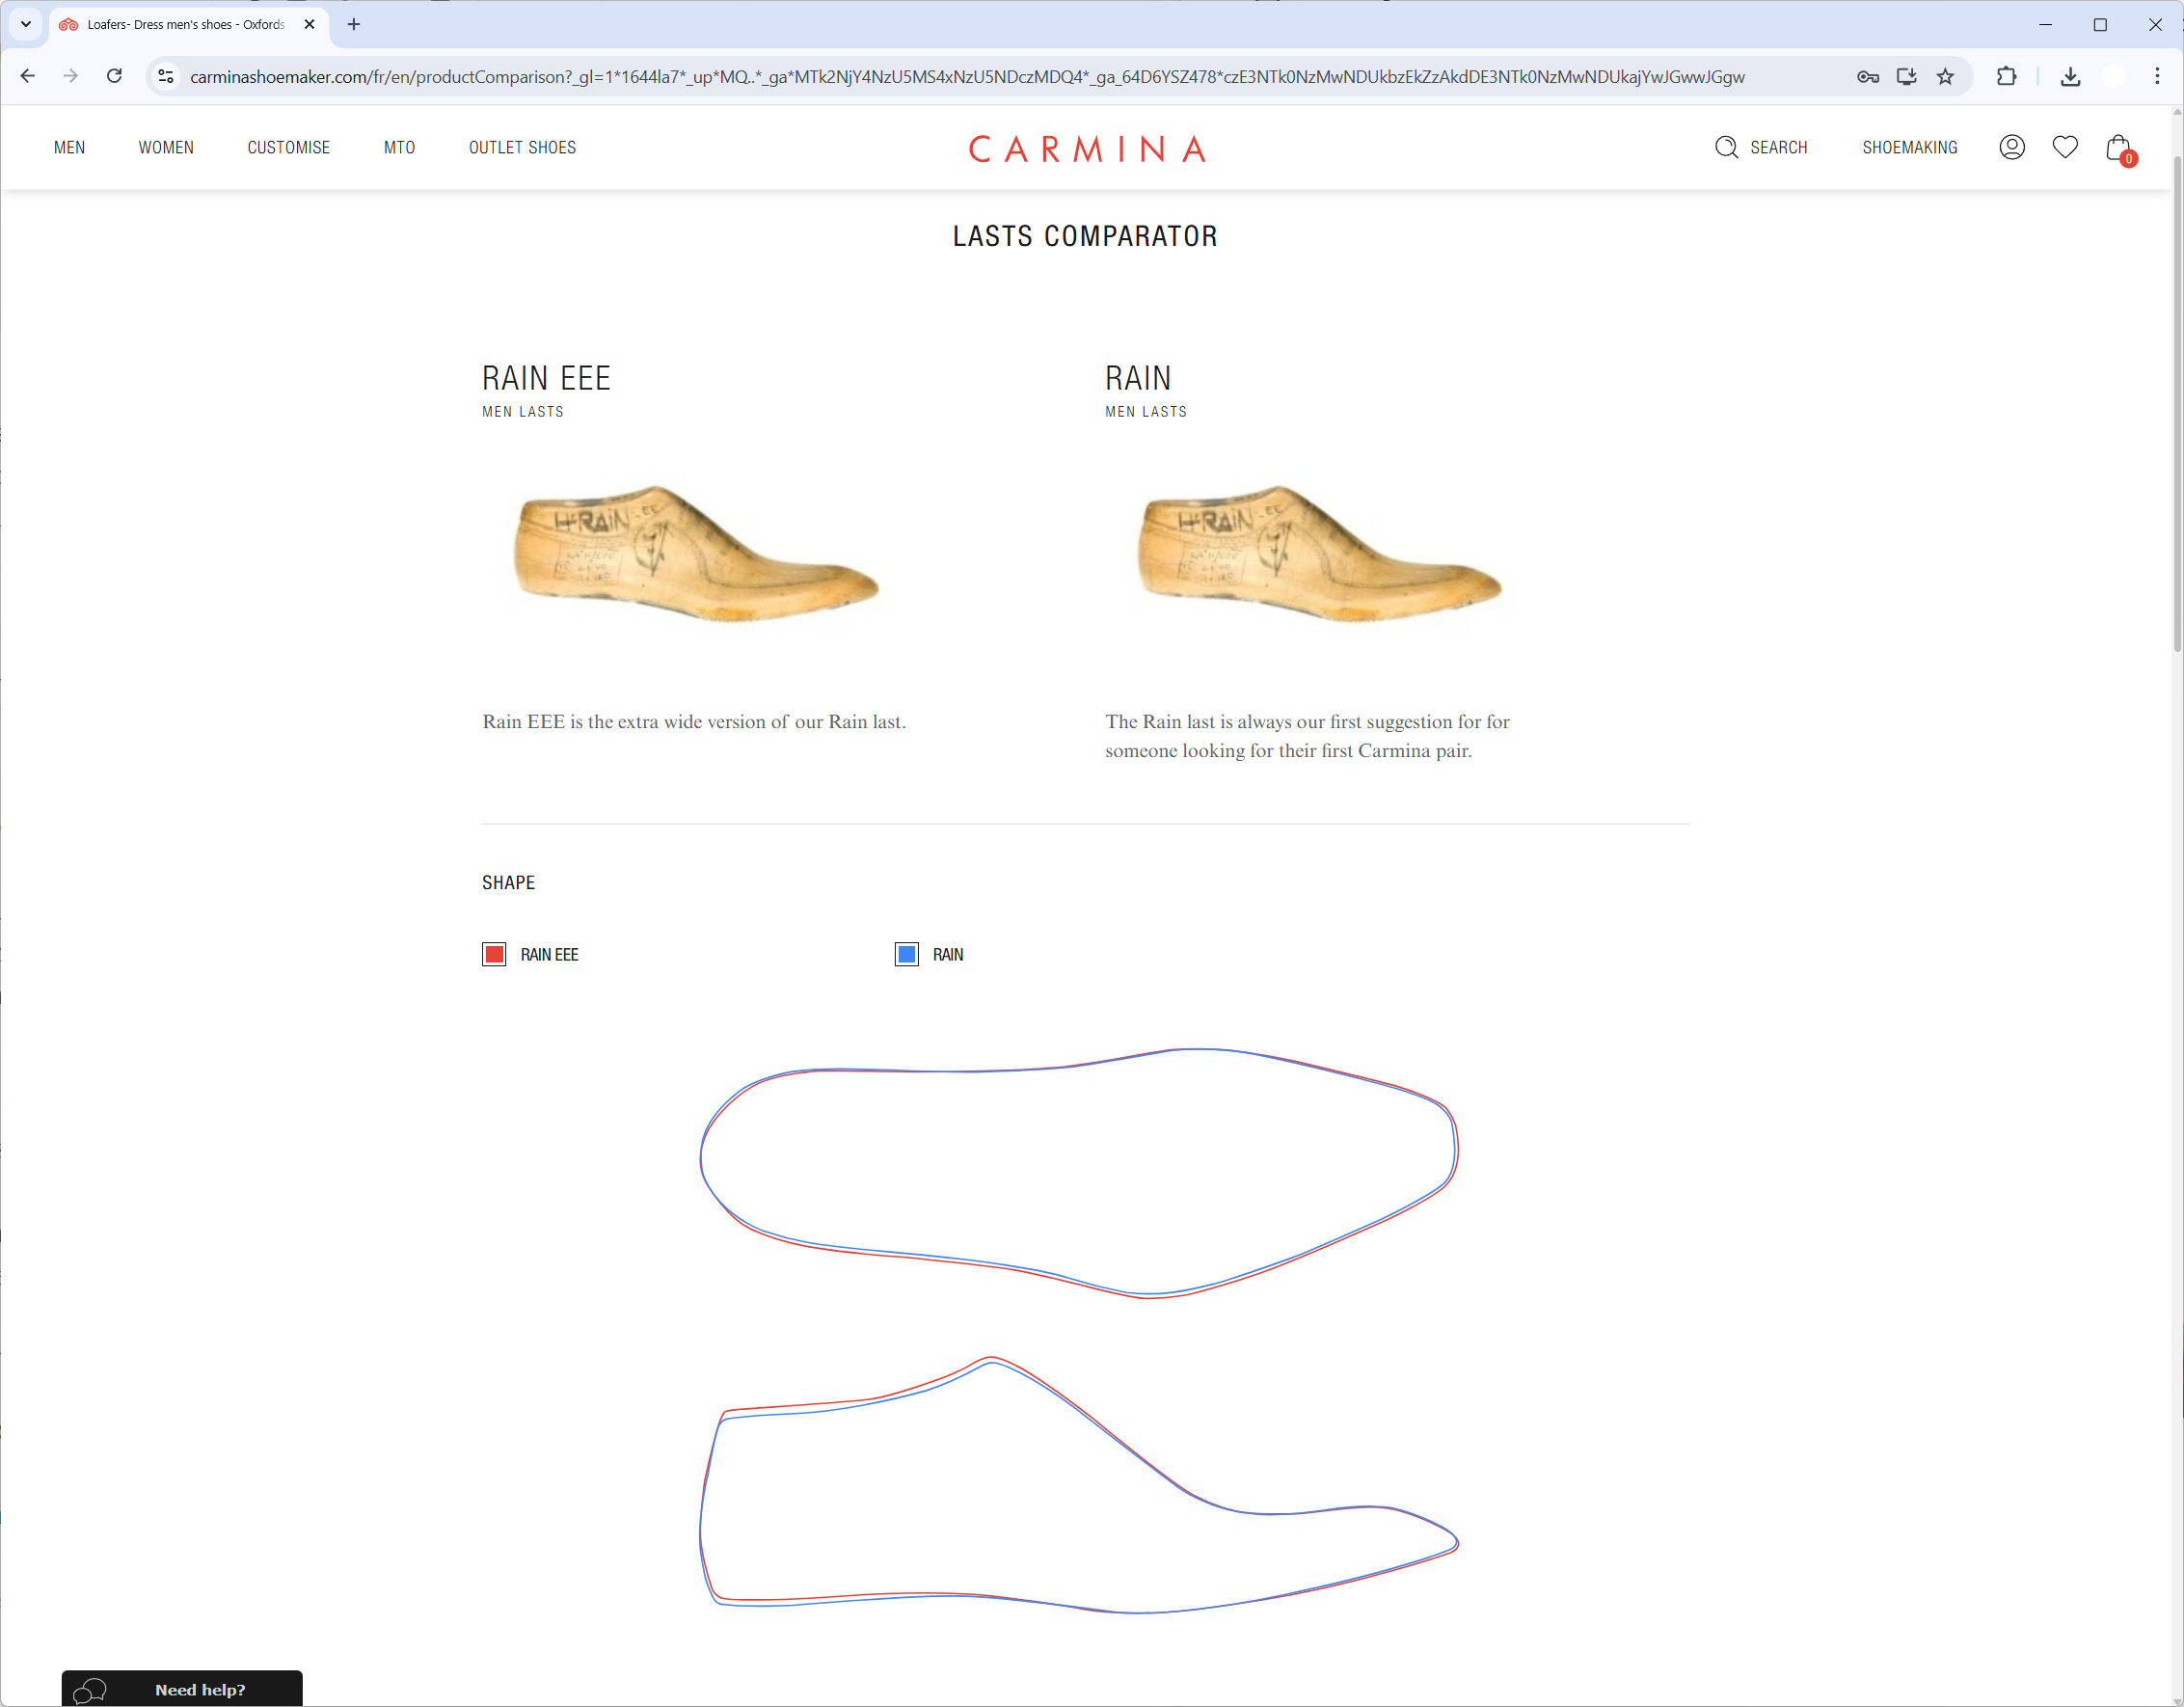The image size is (2184, 1707).
Task: Open the user account icon
Action: (2012, 147)
